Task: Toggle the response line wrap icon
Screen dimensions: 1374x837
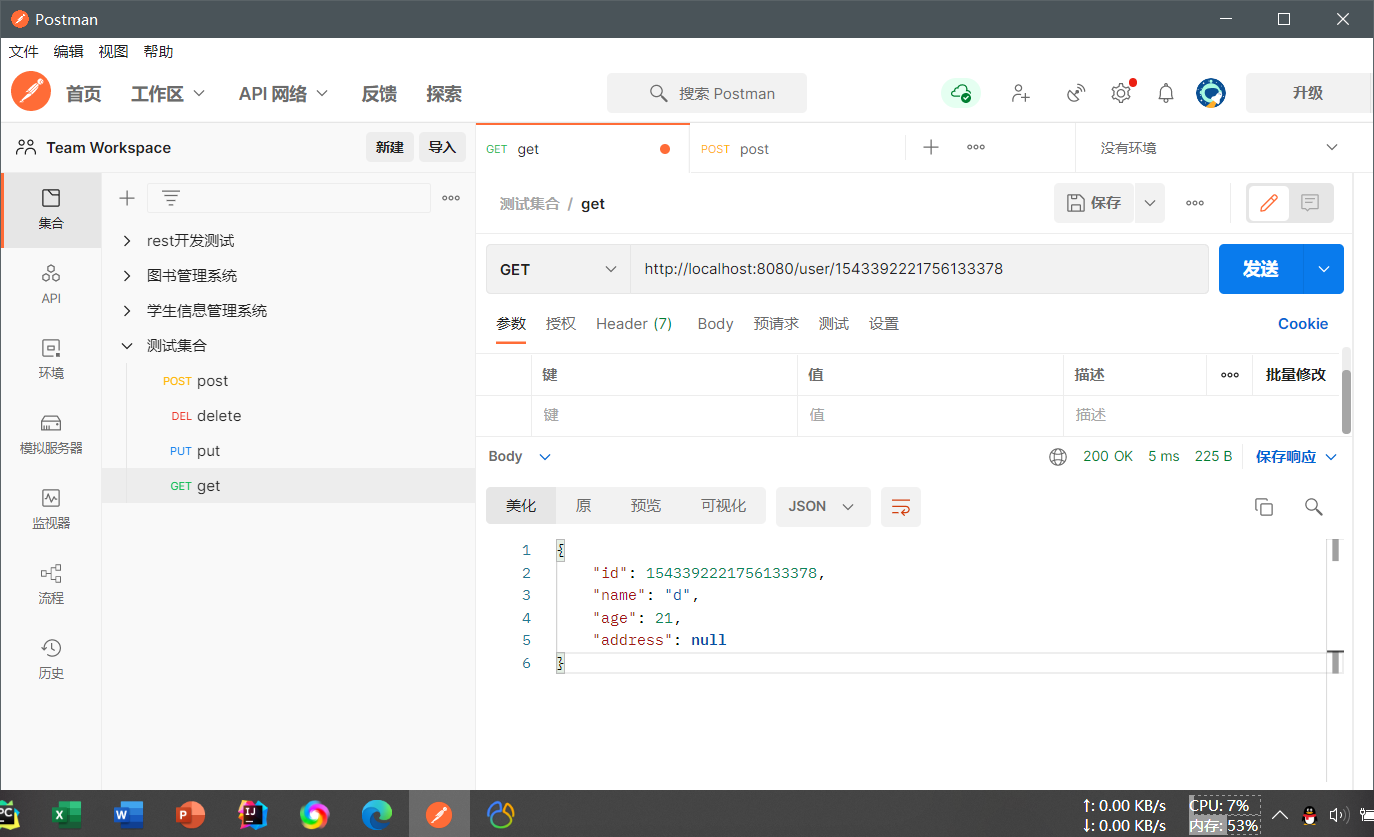Action: [x=901, y=507]
